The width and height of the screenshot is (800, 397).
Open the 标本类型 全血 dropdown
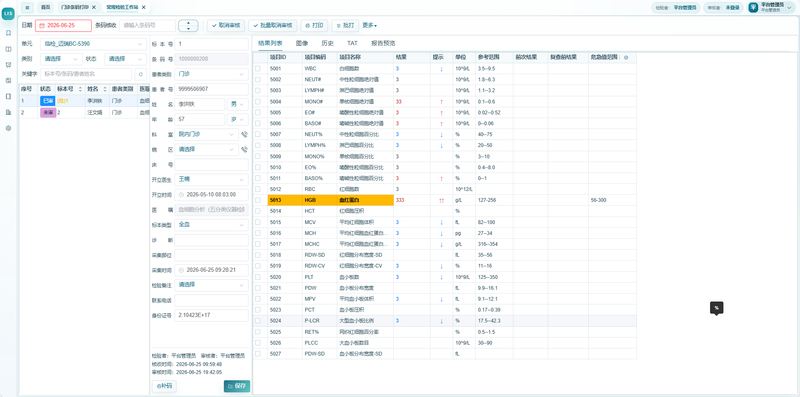tap(211, 224)
